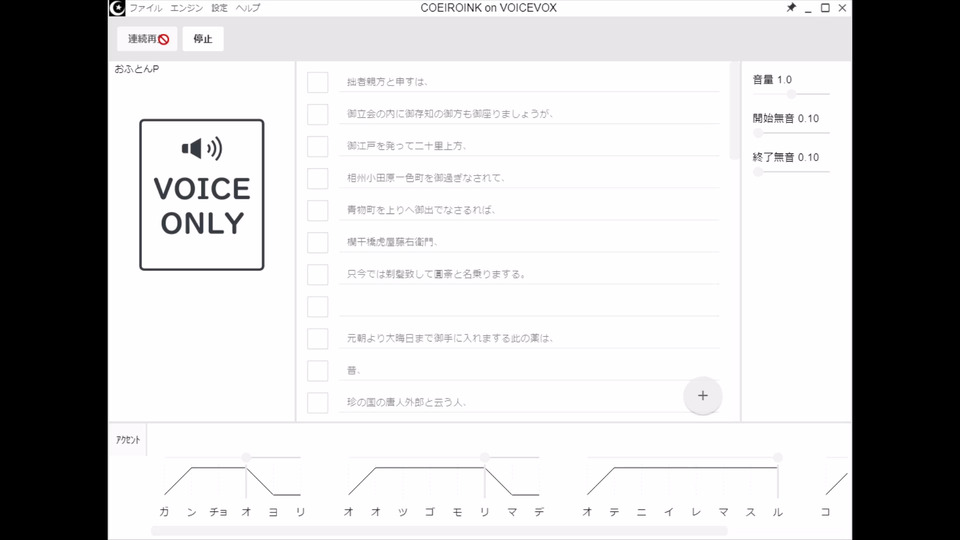The image size is (960, 540).
Task: Open the ヘルプ menu
Action: pos(248,8)
